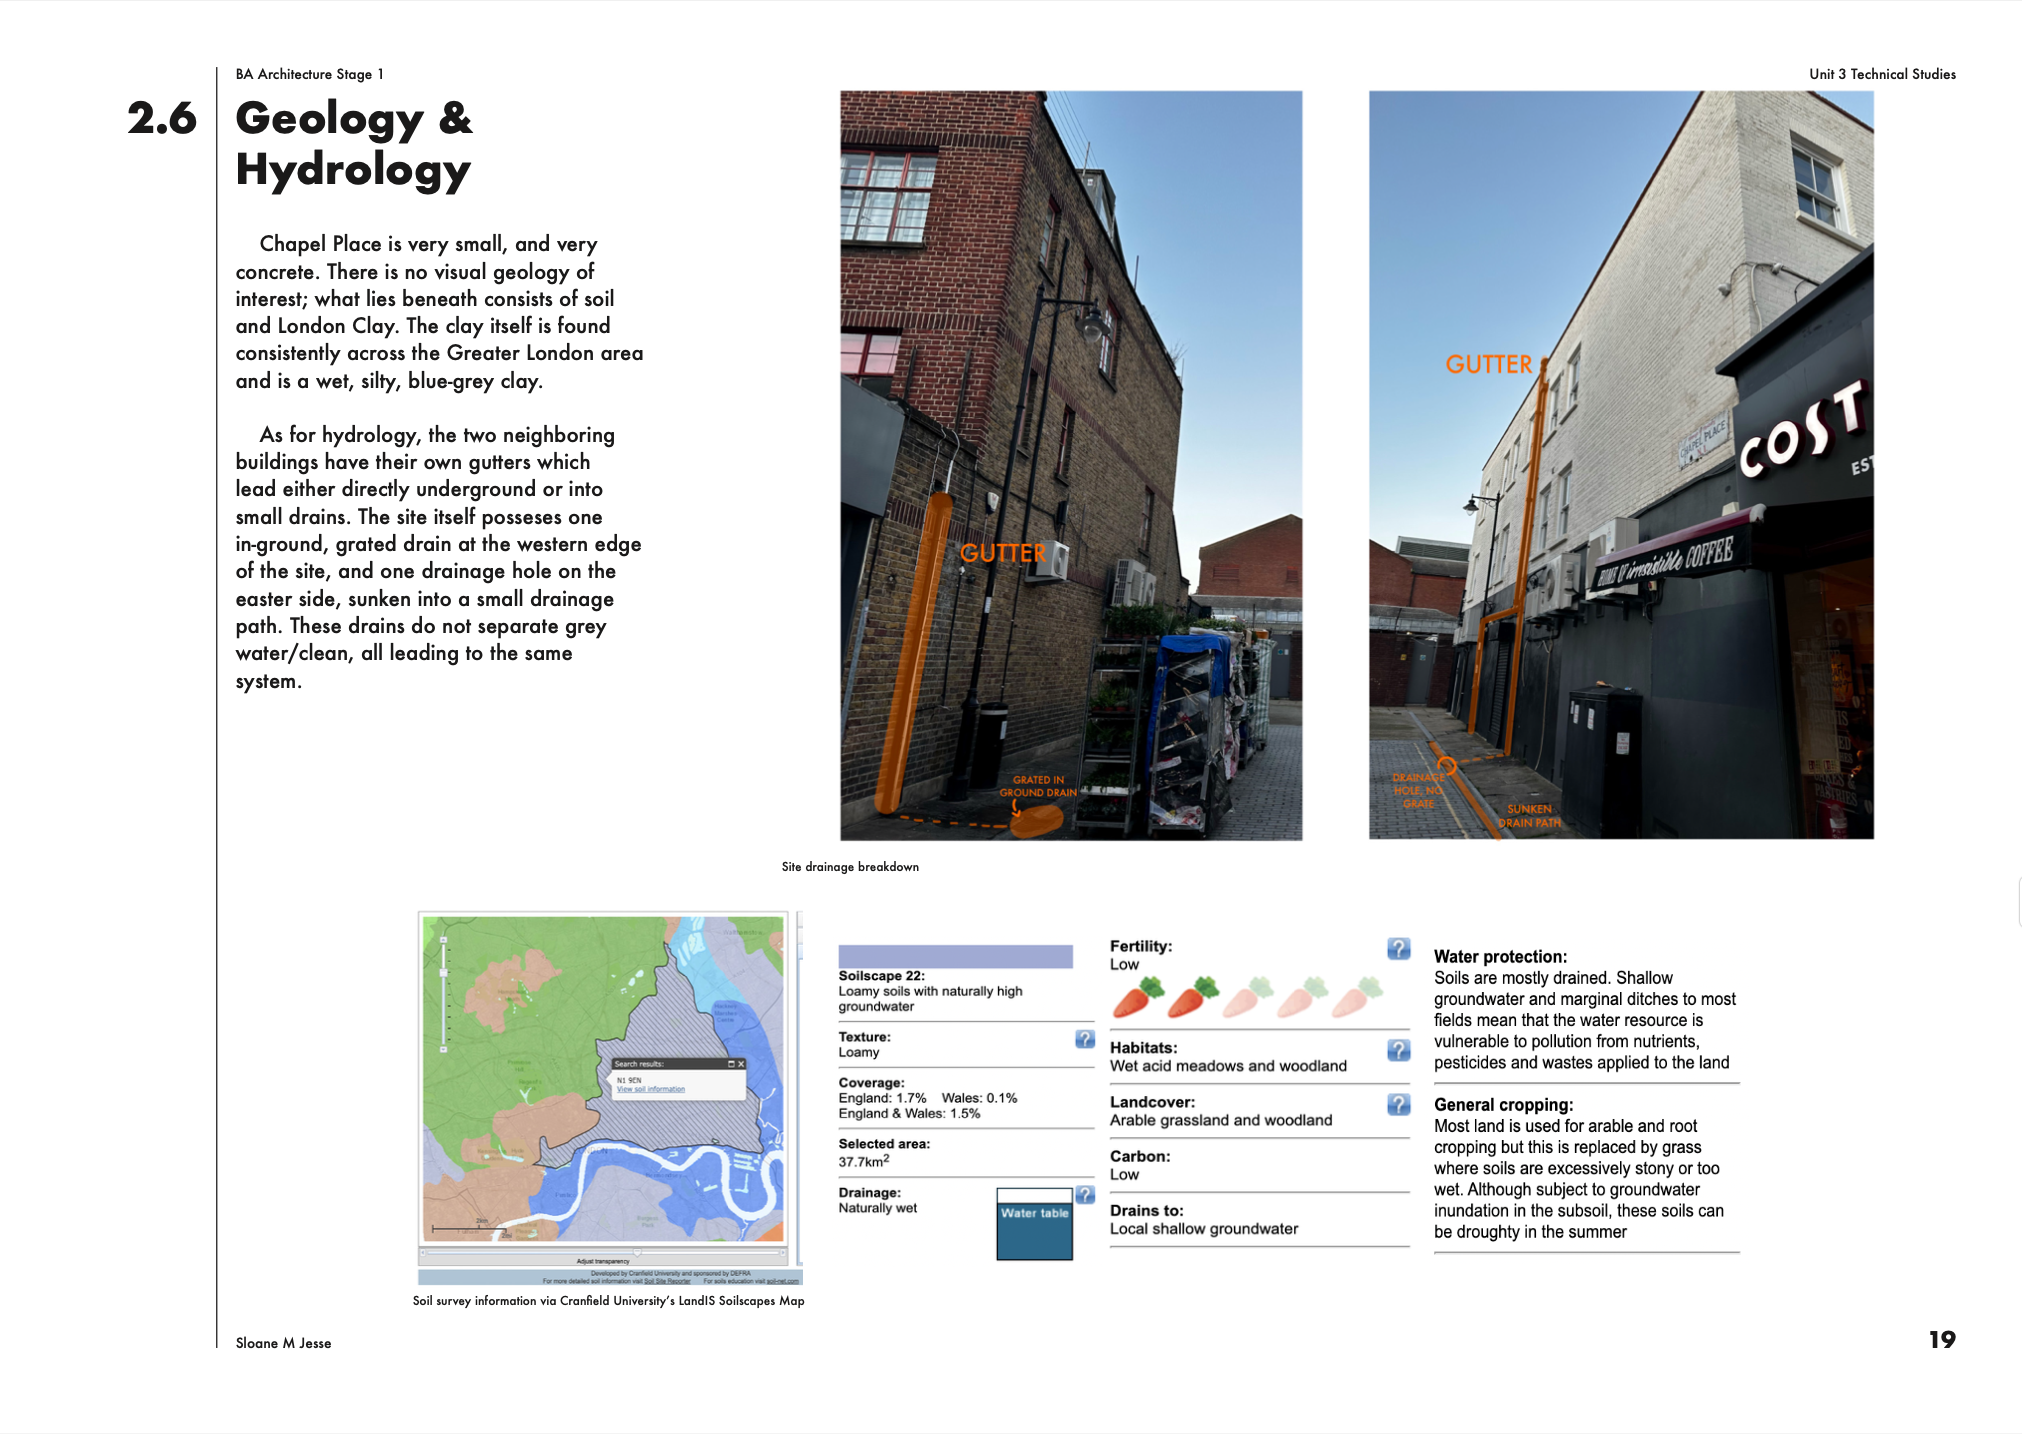Click the Water table diagram
This screenshot has height=1434, width=2022.
(x=1035, y=1224)
